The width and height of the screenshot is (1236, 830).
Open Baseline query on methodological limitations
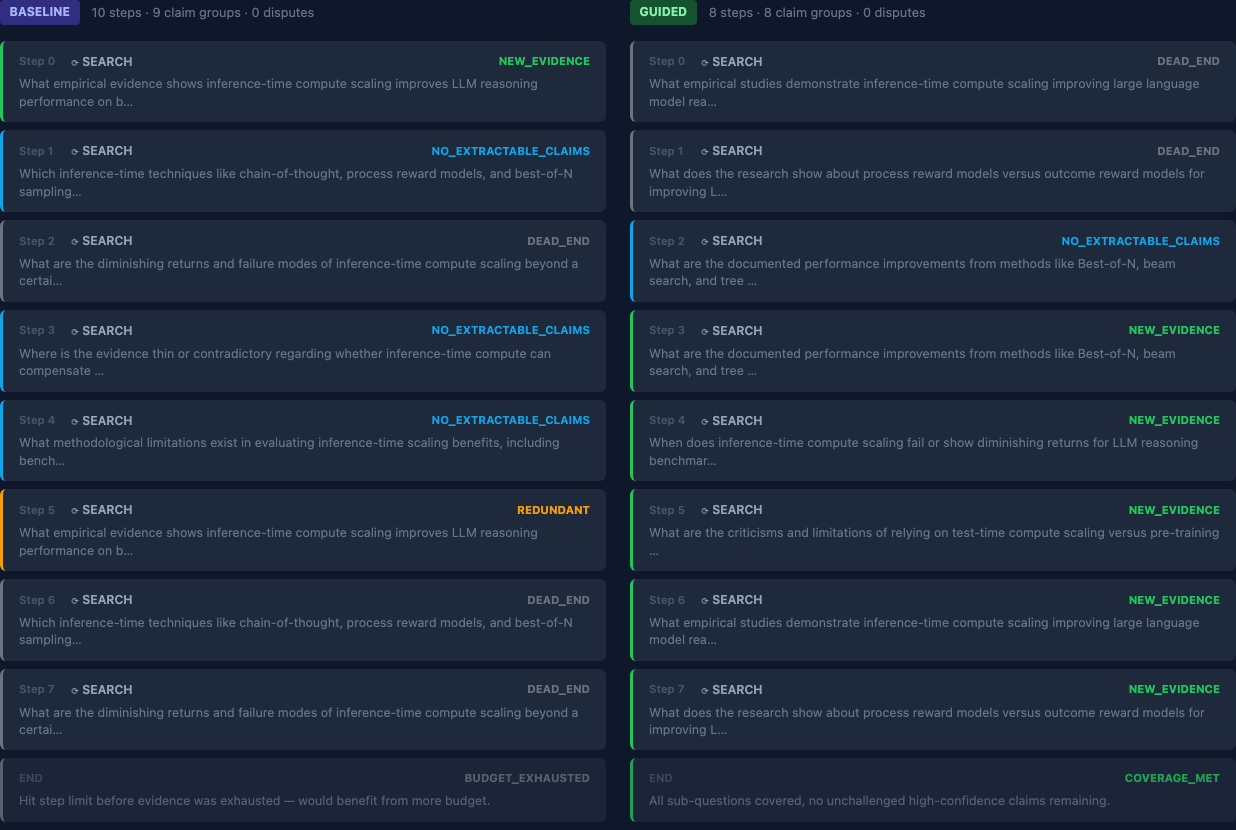point(289,452)
